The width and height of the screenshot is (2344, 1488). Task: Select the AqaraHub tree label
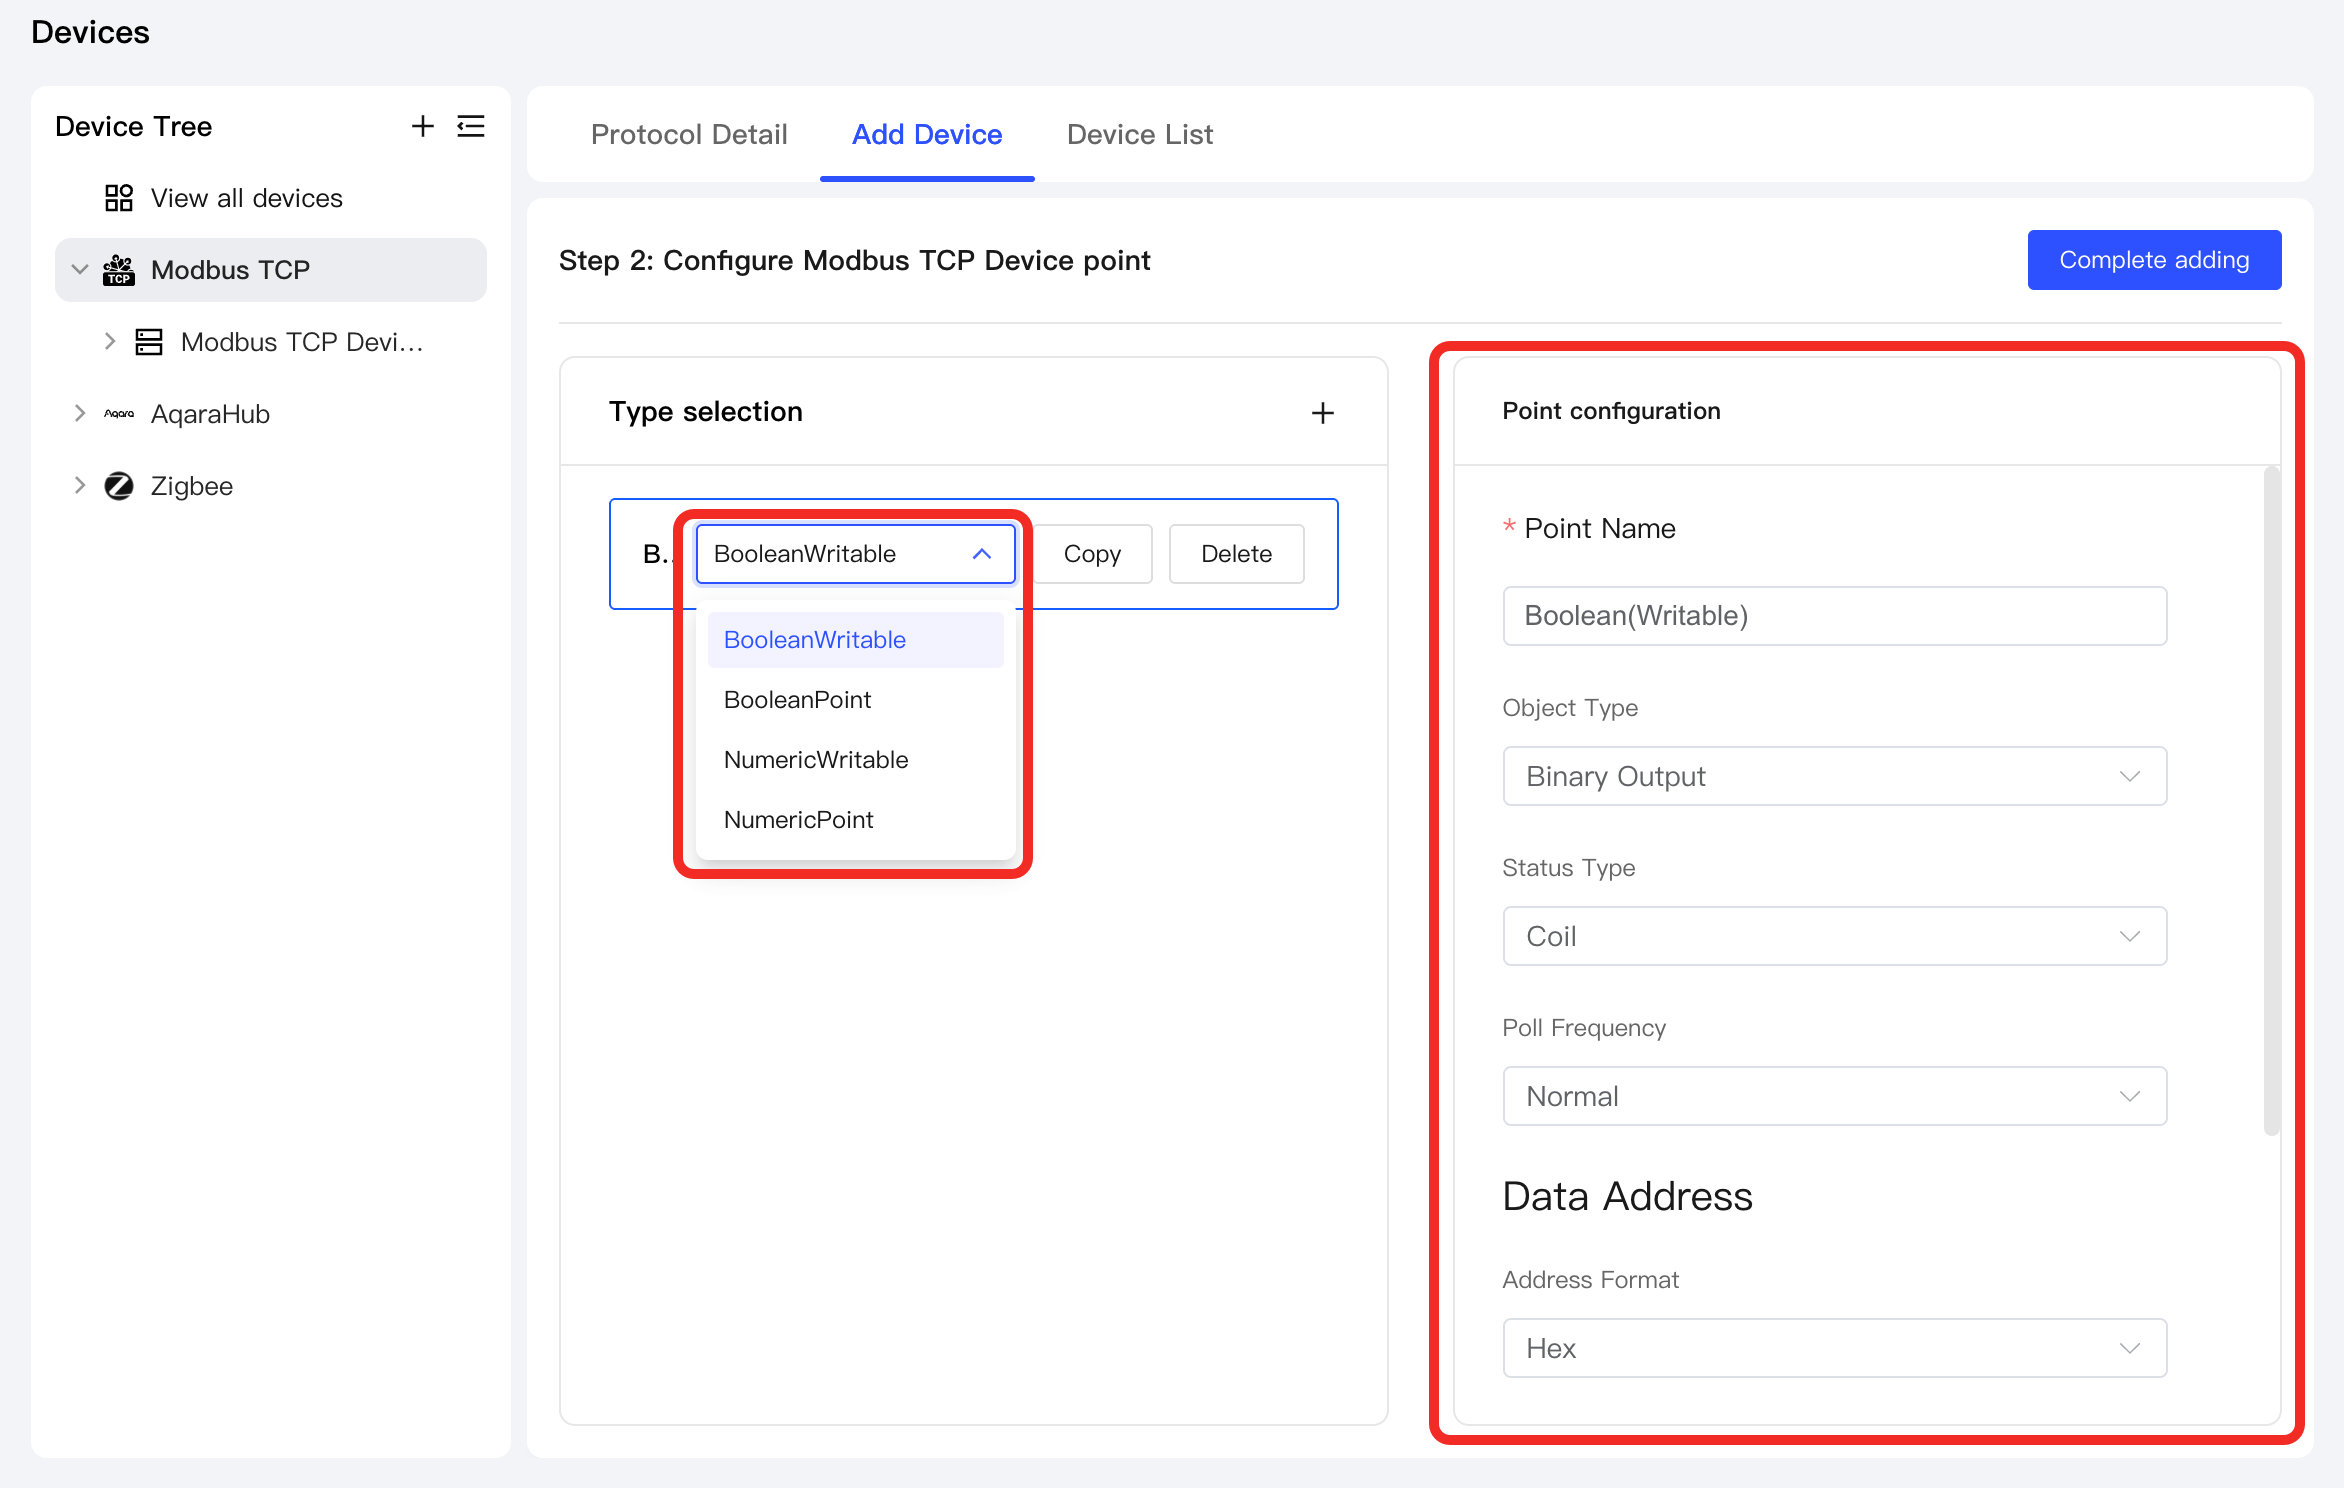click(x=210, y=414)
